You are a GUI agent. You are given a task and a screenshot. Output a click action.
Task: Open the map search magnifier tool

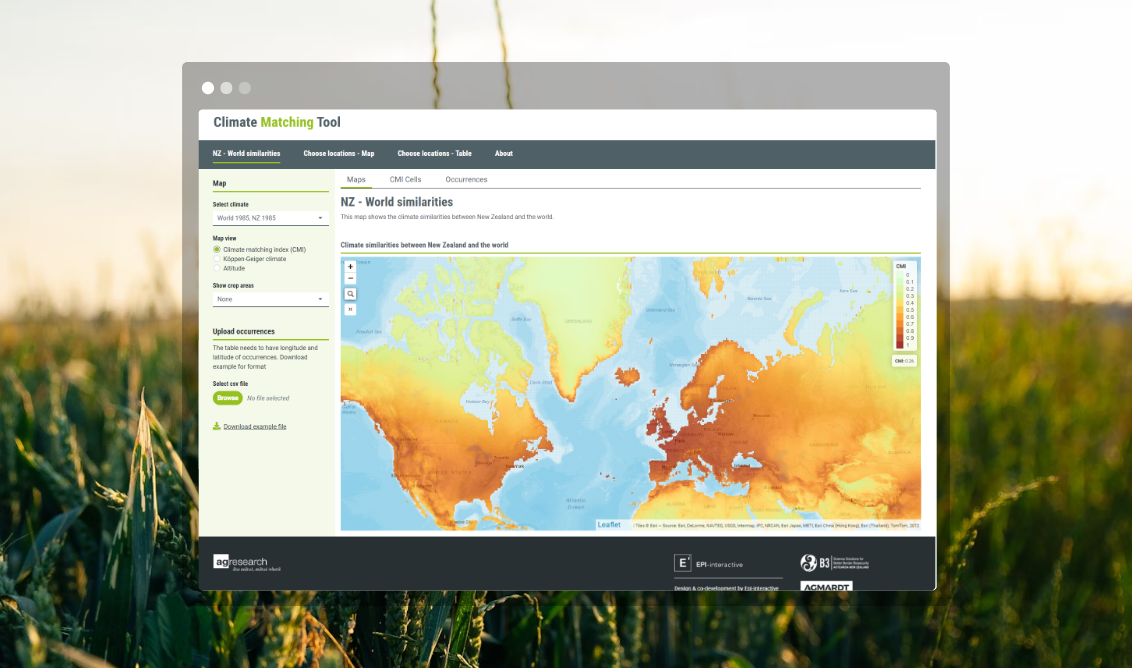350,294
